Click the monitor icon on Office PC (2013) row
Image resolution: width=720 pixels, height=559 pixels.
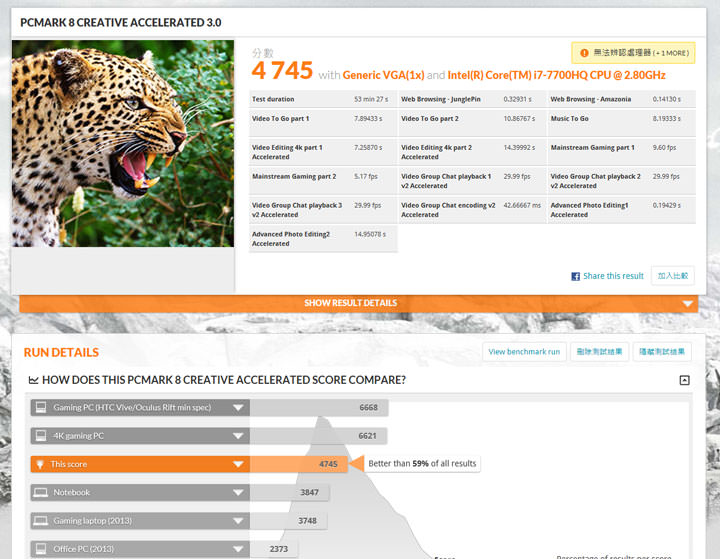click(40, 549)
